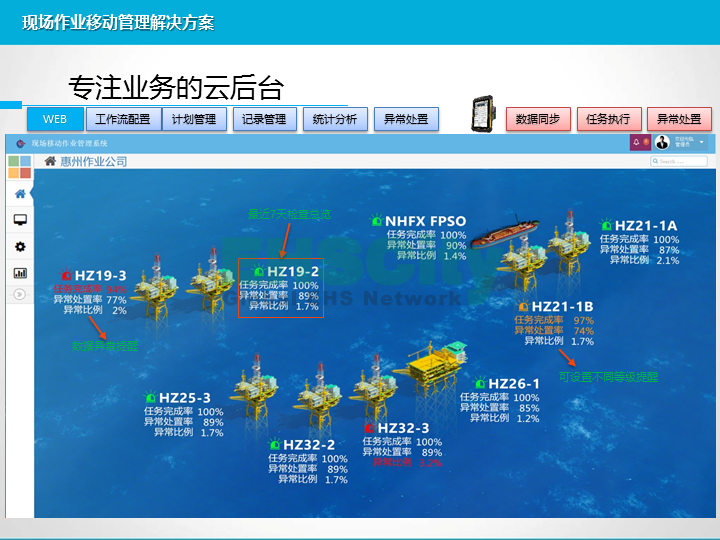The height and width of the screenshot is (540, 720).
Task: Click the colored squares logo in sidebar
Action: click(x=19, y=165)
